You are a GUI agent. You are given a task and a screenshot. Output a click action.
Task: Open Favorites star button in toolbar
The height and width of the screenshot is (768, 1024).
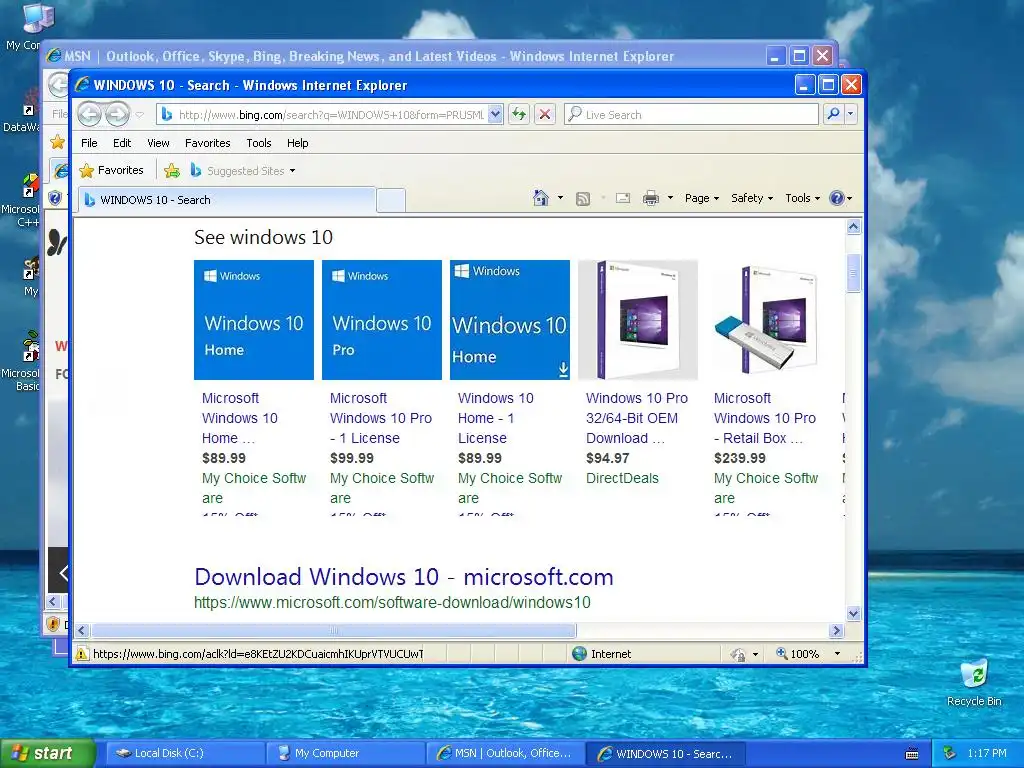[x=112, y=170]
